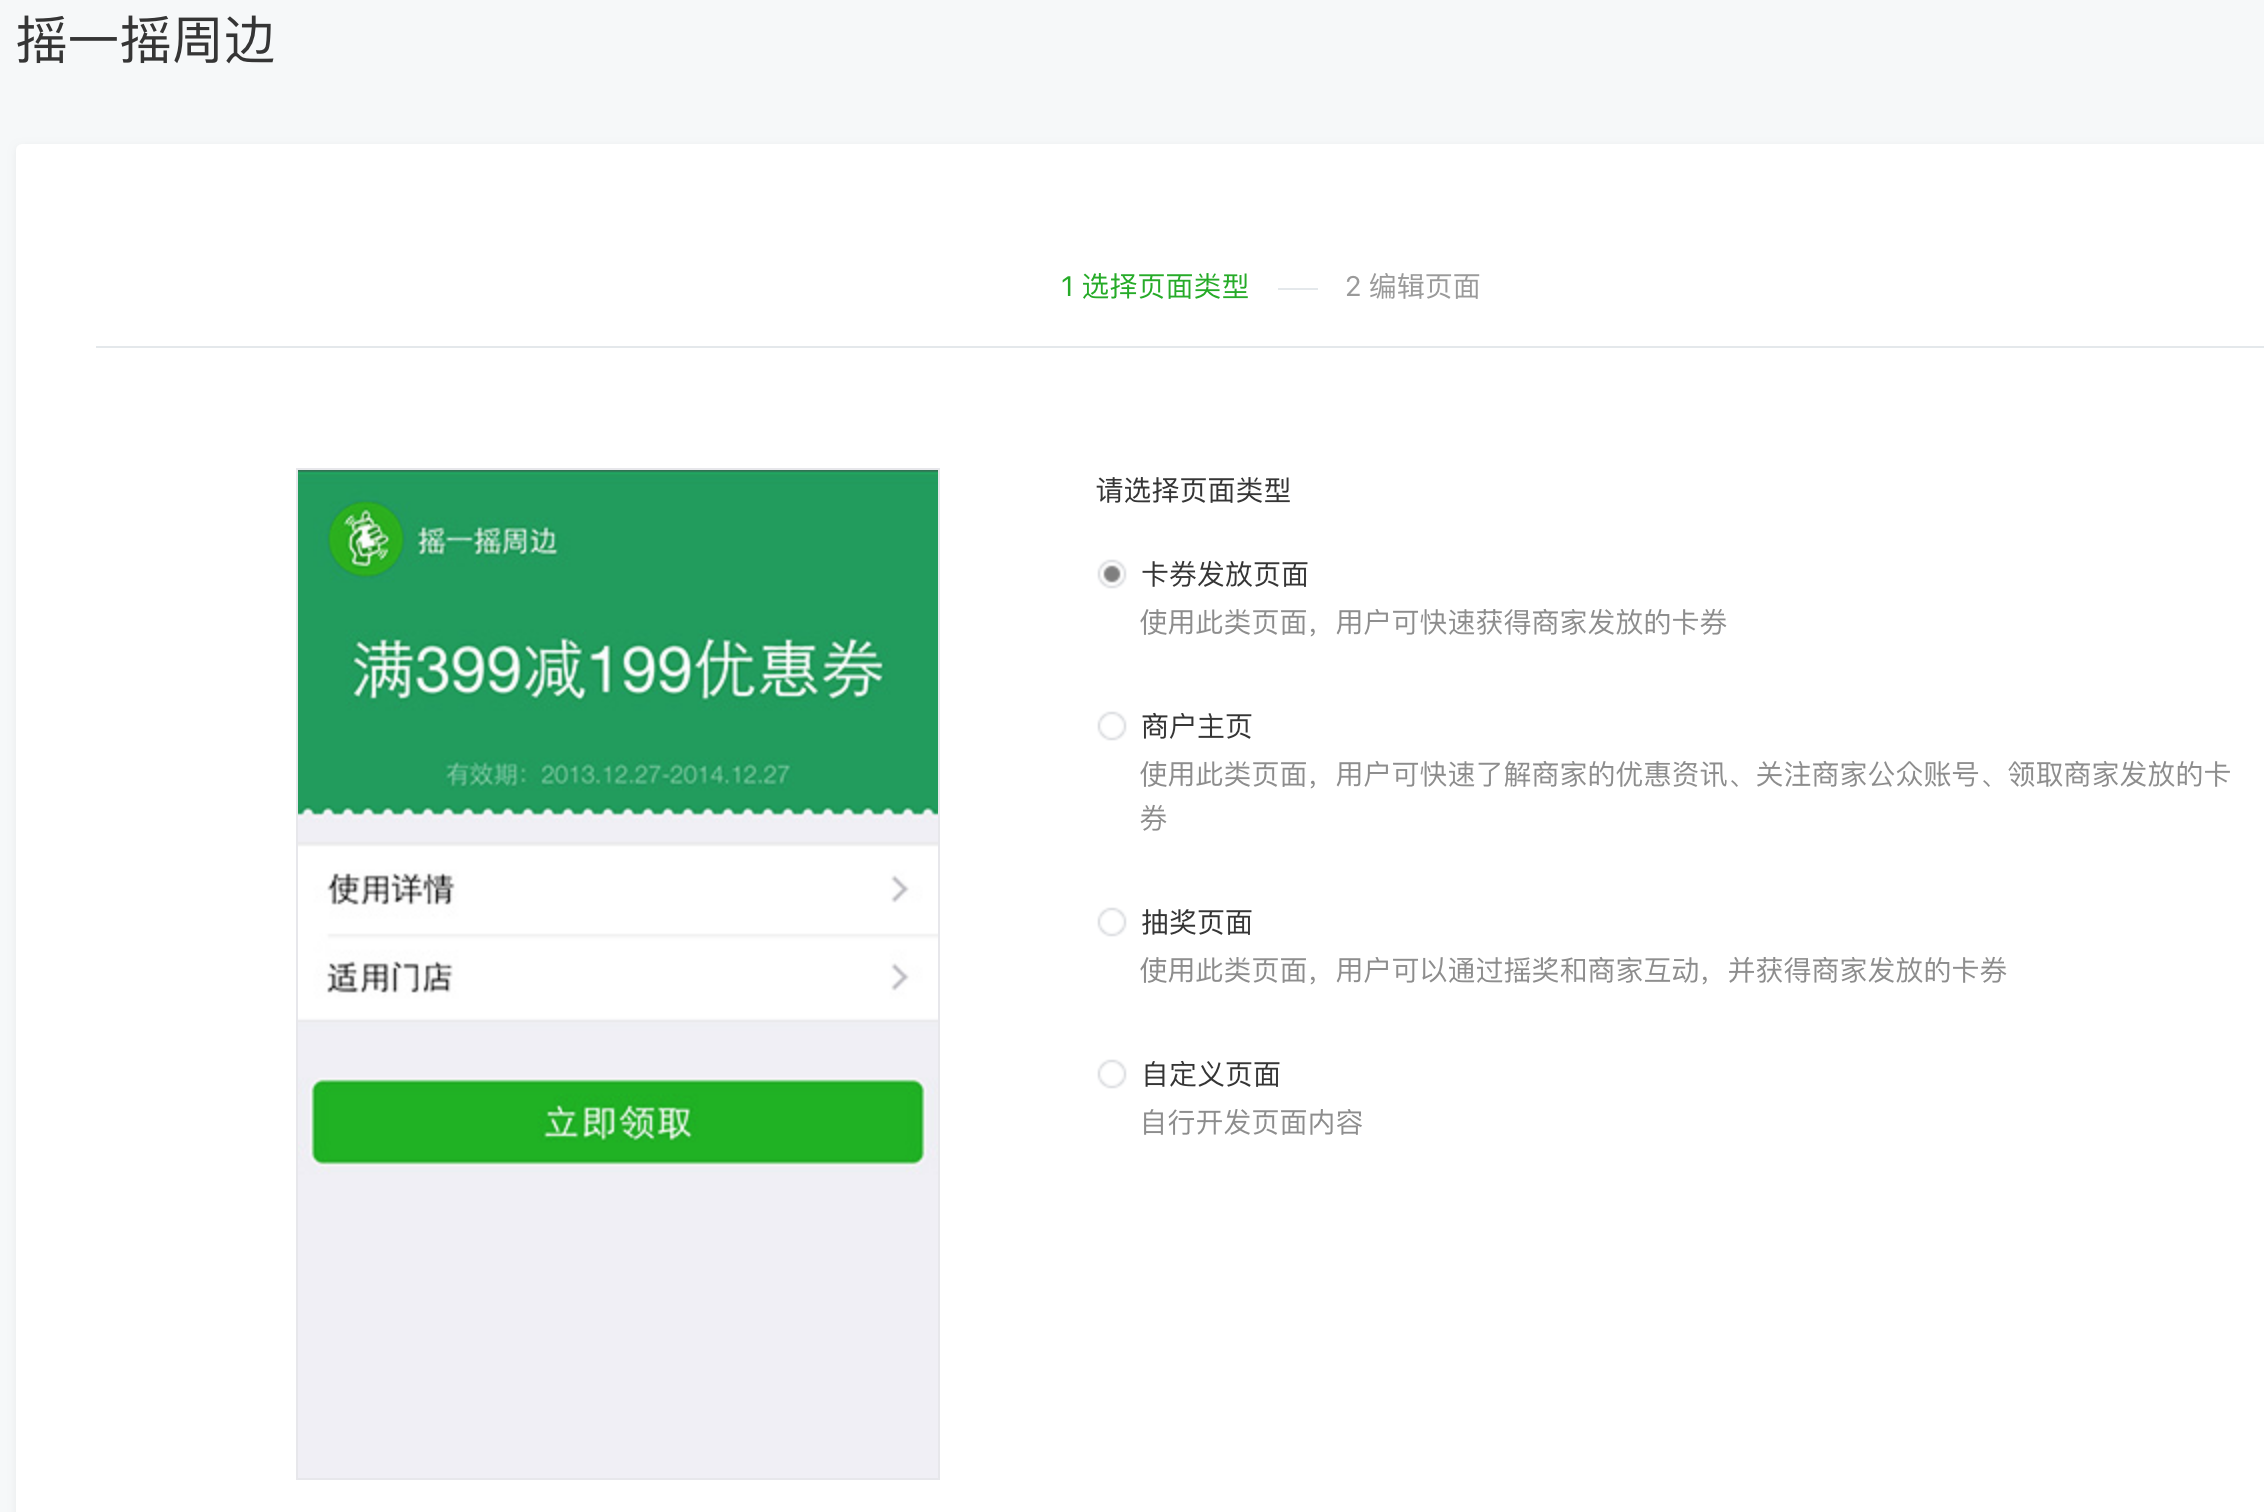Click the 摇一摇周边 text in preview header
The image size is (2264, 1512).
tap(487, 541)
